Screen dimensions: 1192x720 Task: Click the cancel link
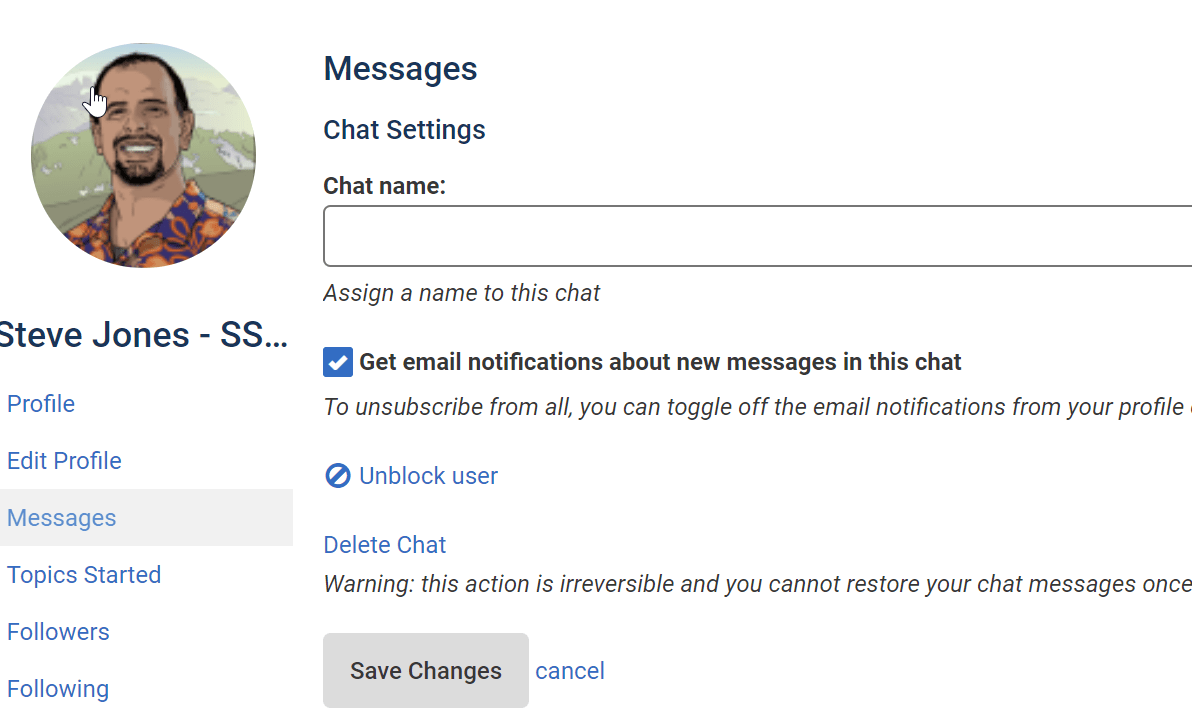pyautogui.click(x=570, y=671)
